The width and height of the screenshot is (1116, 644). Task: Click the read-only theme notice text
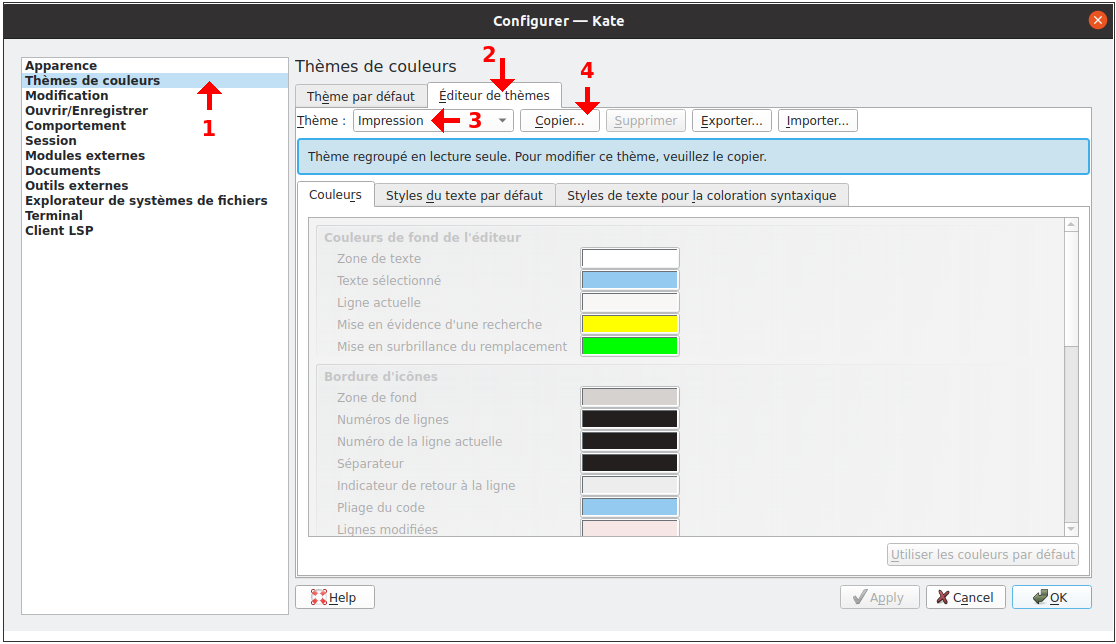pos(537,157)
